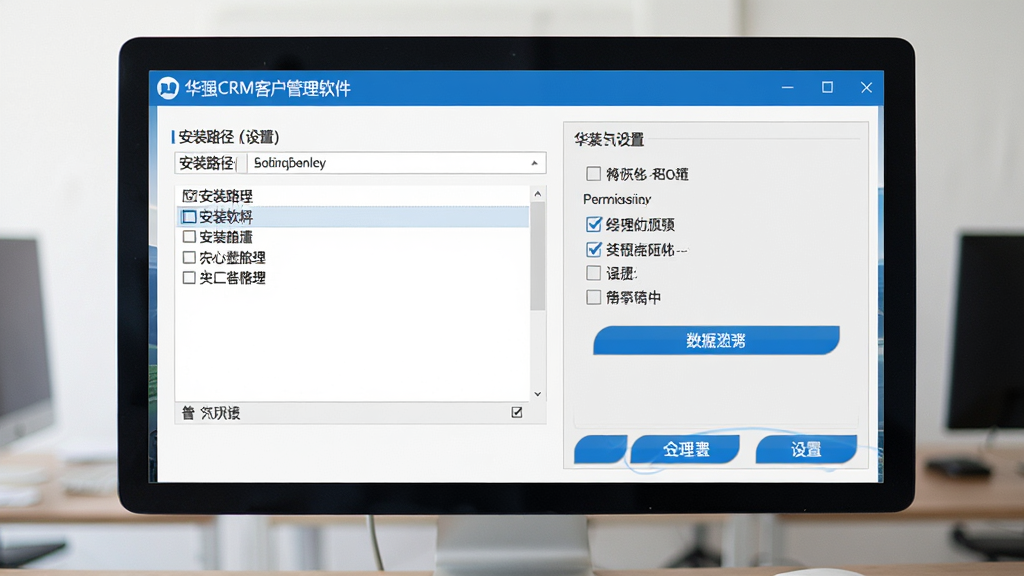This screenshot has width=1024, height=576.
Task: Close the CRM software window
Action: [867, 88]
